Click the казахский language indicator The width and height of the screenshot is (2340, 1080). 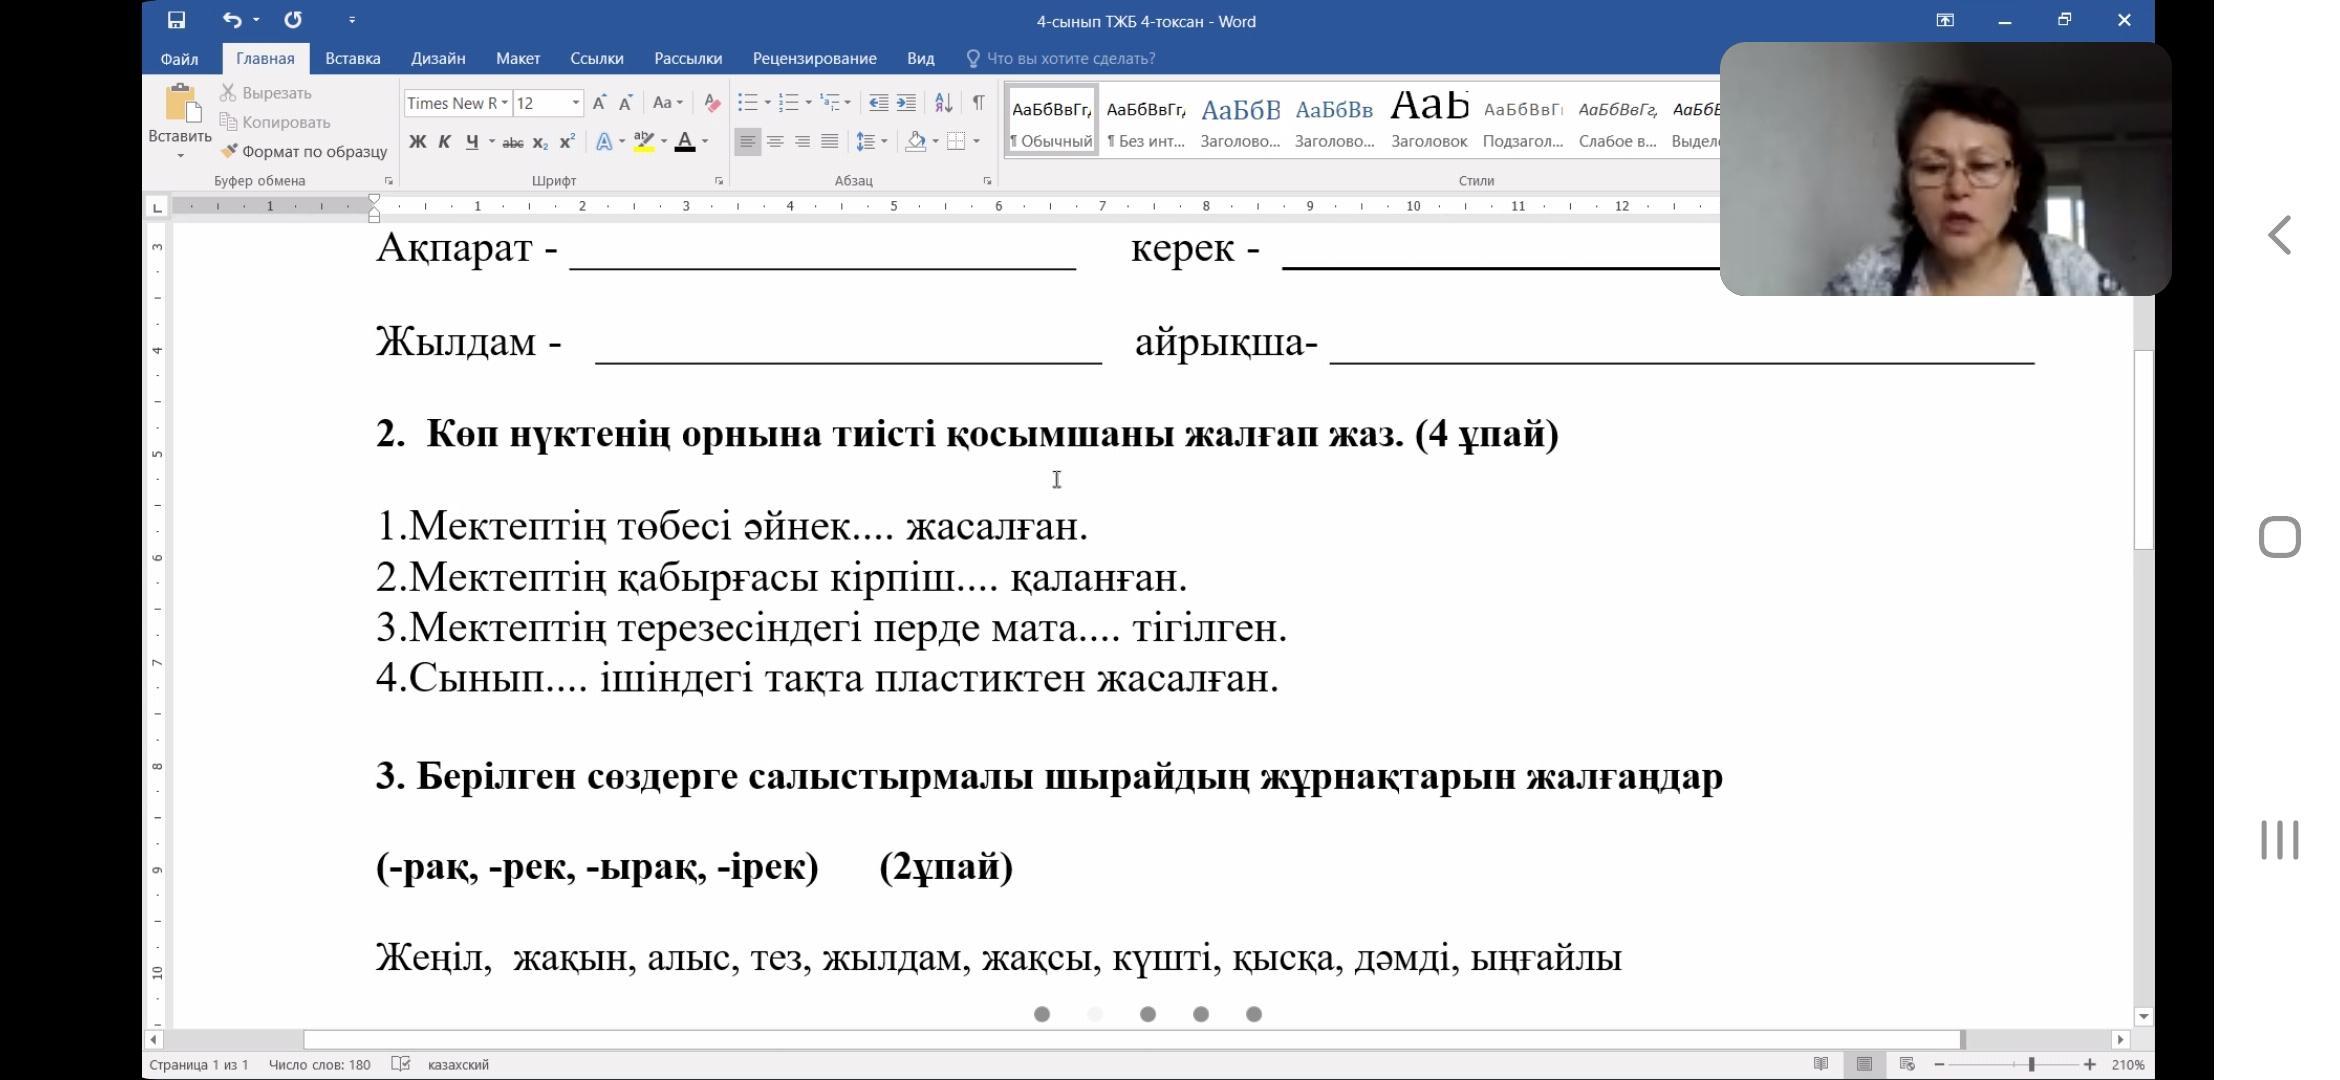click(458, 1064)
